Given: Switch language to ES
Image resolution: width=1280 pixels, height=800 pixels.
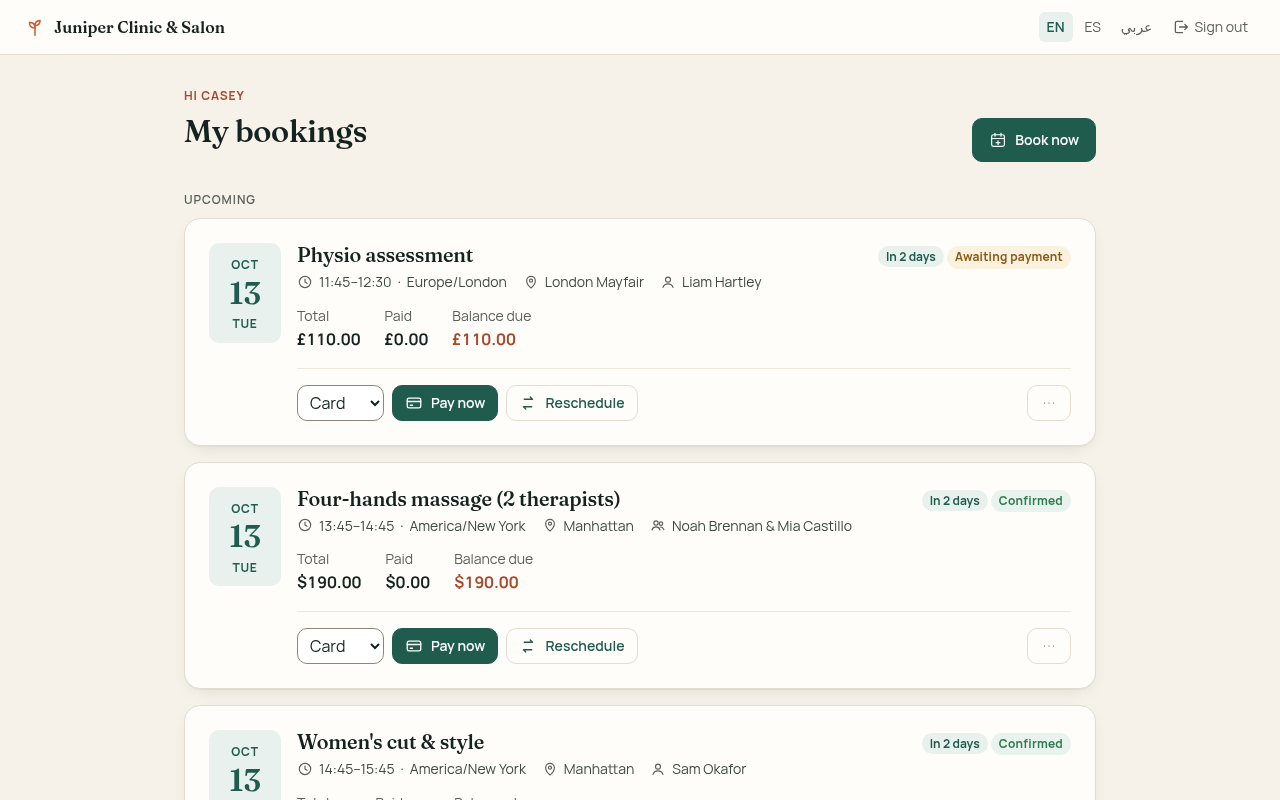Looking at the screenshot, I should (1093, 27).
